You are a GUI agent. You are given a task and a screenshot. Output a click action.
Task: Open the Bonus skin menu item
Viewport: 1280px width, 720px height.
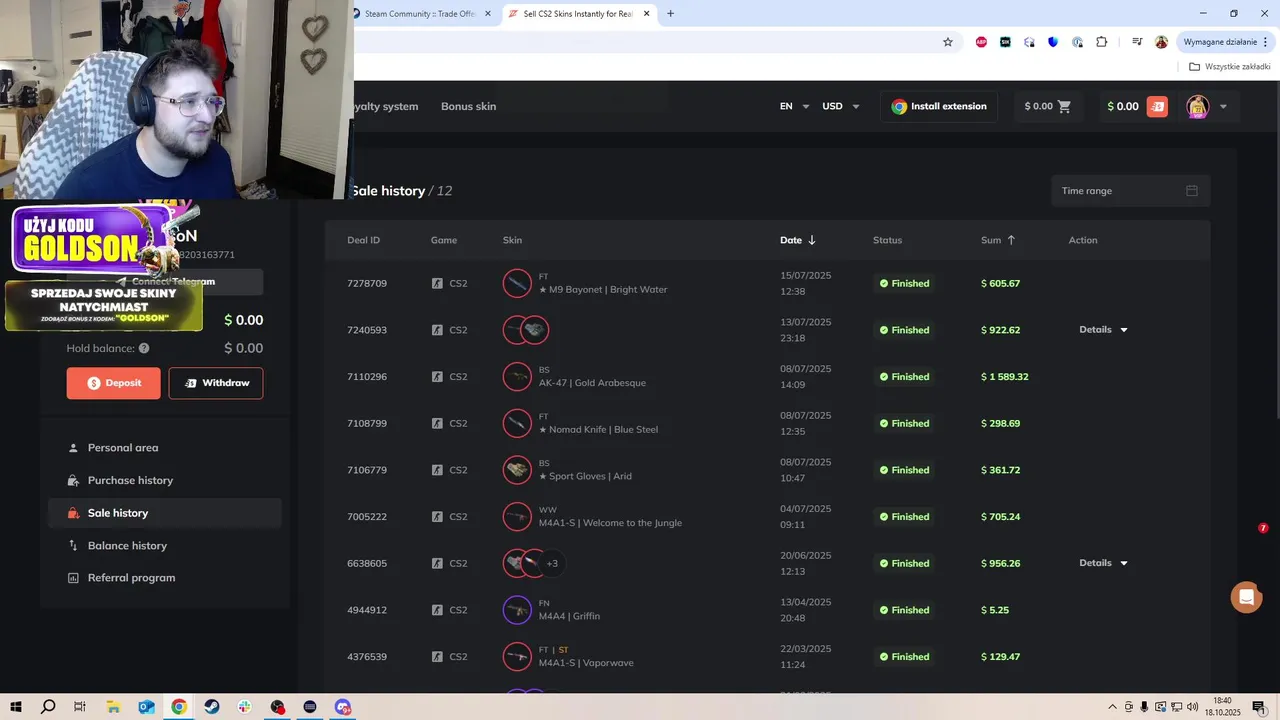tap(468, 106)
